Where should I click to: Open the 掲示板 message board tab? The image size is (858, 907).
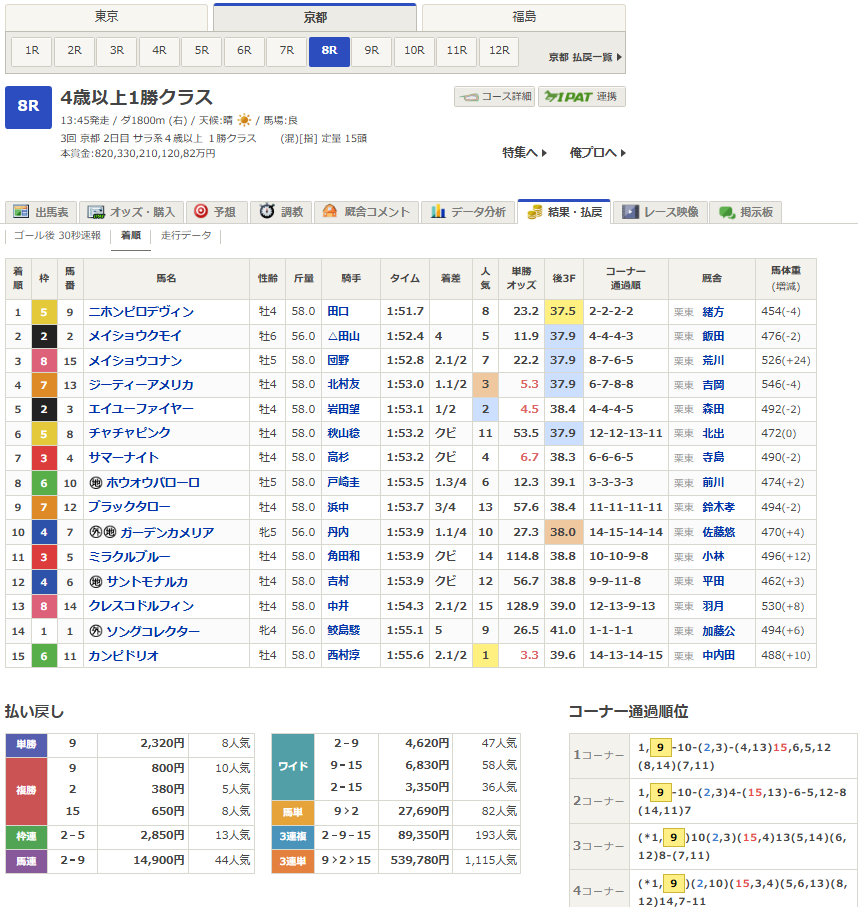pos(745,212)
